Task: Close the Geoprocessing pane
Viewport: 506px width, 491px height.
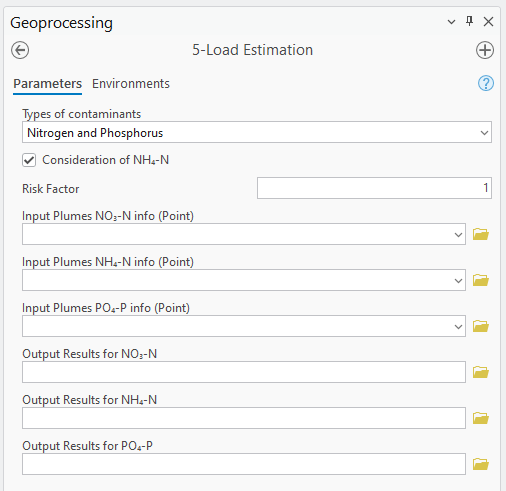Action: [x=488, y=22]
